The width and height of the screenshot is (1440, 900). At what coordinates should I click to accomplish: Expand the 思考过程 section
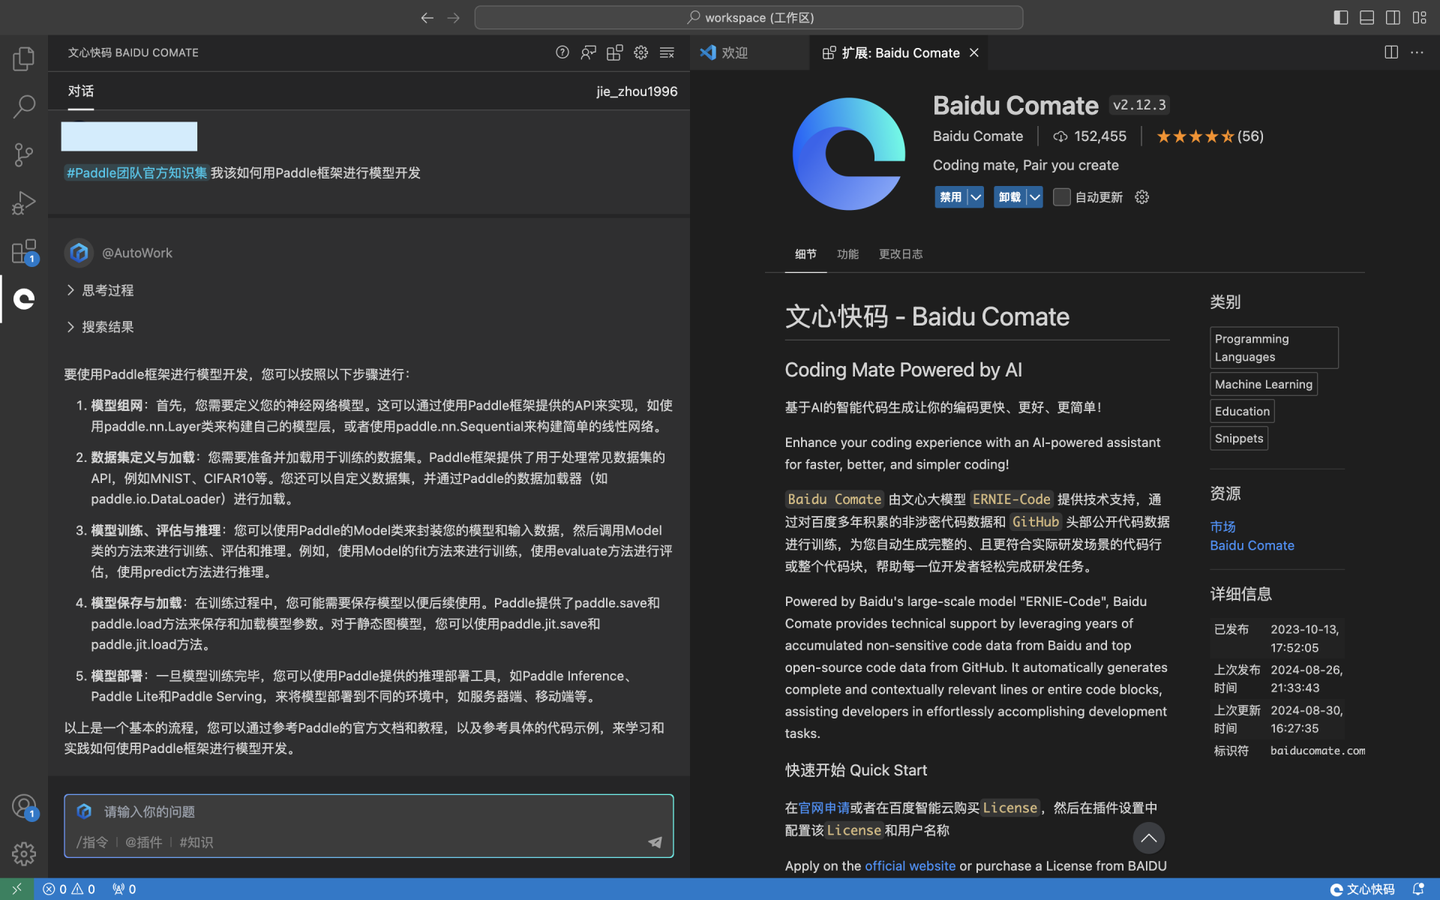99,290
